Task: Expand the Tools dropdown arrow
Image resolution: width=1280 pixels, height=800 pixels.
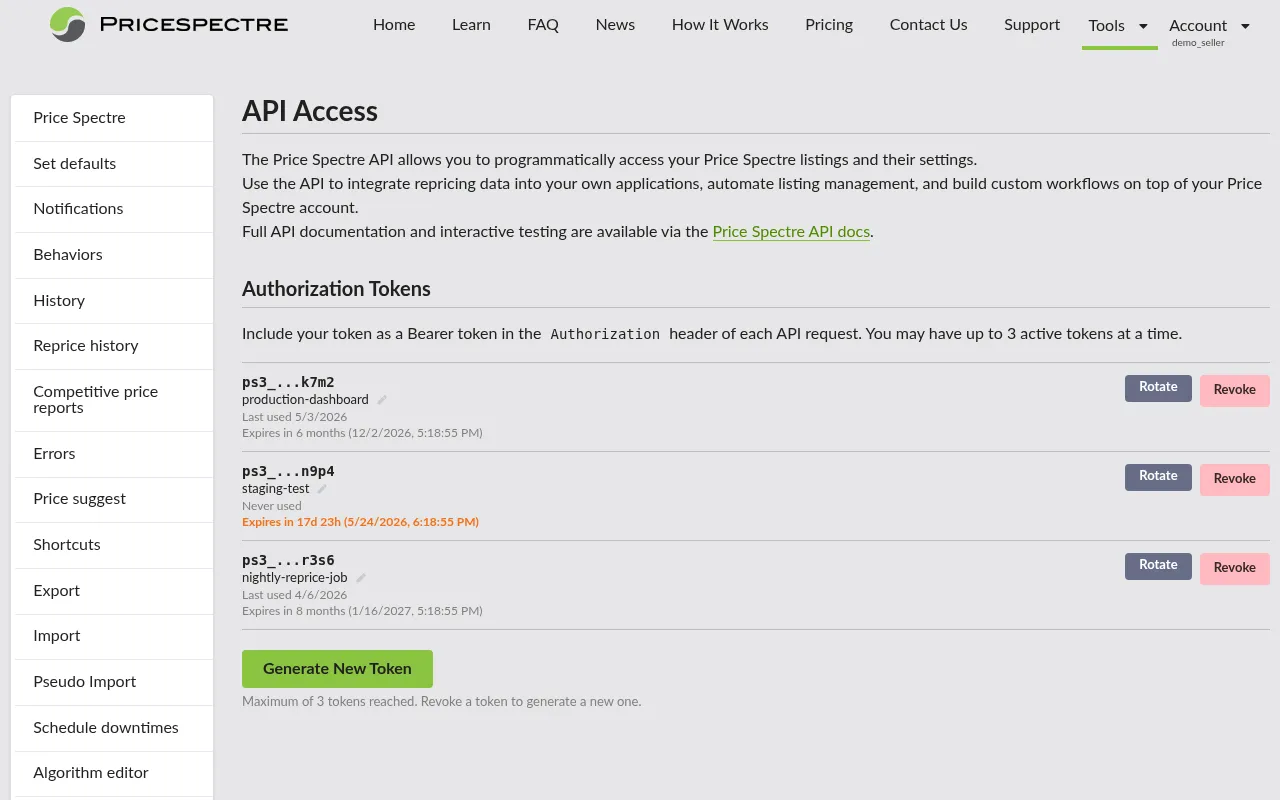Action: (x=1143, y=26)
